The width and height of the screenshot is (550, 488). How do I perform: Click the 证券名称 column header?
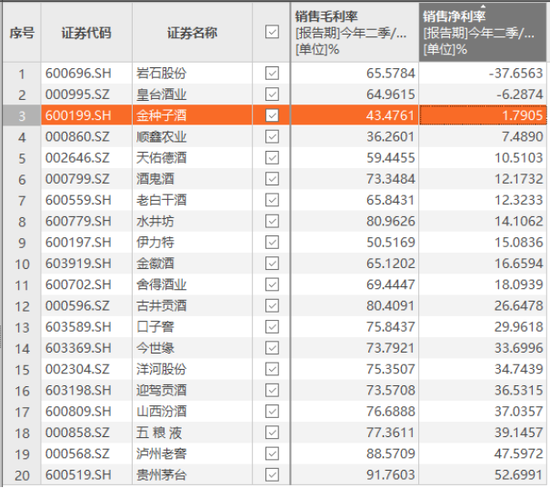tap(192, 32)
